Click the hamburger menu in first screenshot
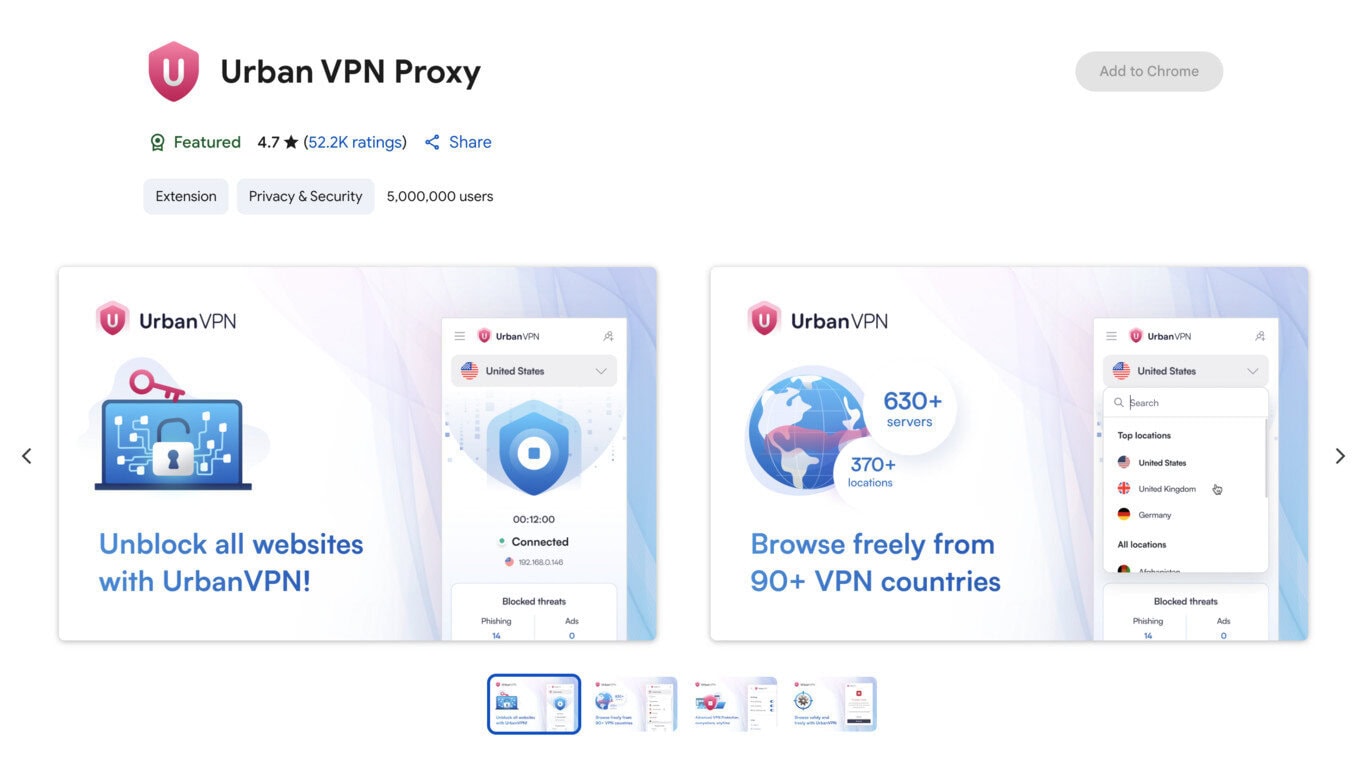The image size is (1366, 778). pyautogui.click(x=460, y=336)
